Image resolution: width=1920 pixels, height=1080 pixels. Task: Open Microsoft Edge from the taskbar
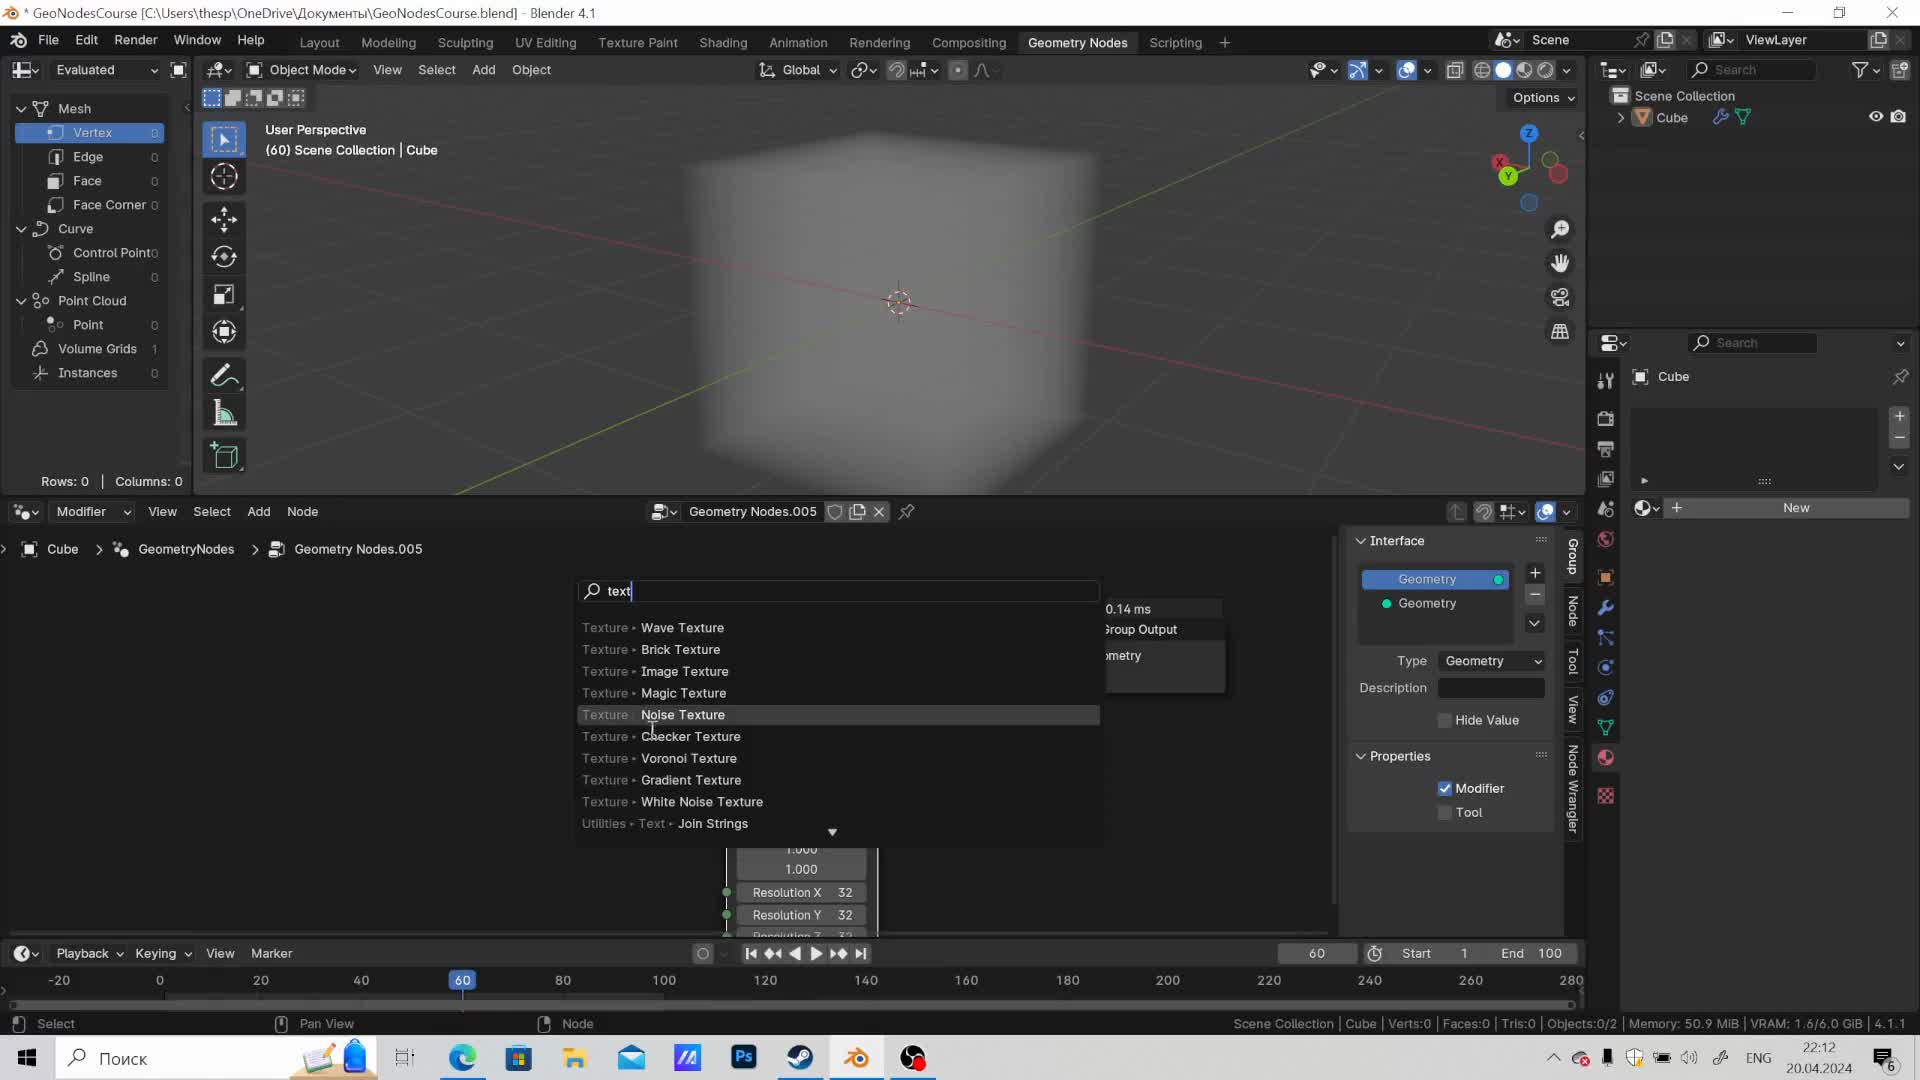[462, 1058]
